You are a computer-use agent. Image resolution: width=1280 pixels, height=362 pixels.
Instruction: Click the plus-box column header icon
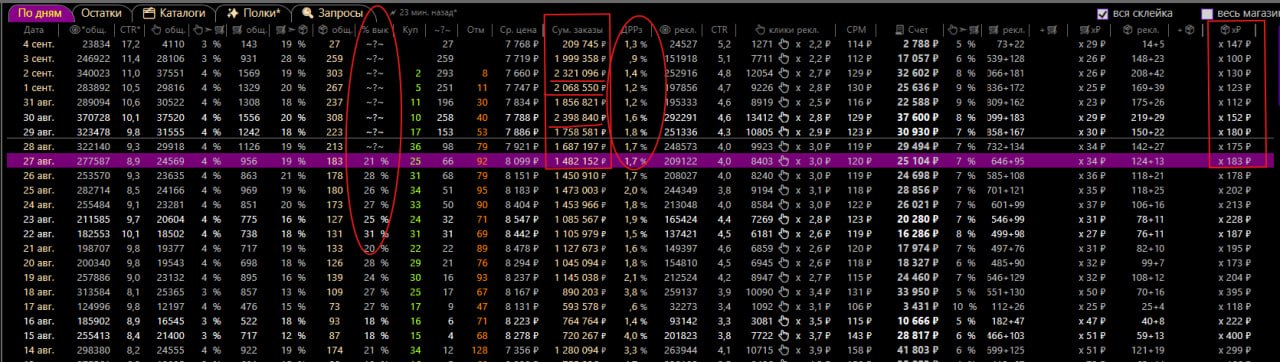coord(1187,31)
